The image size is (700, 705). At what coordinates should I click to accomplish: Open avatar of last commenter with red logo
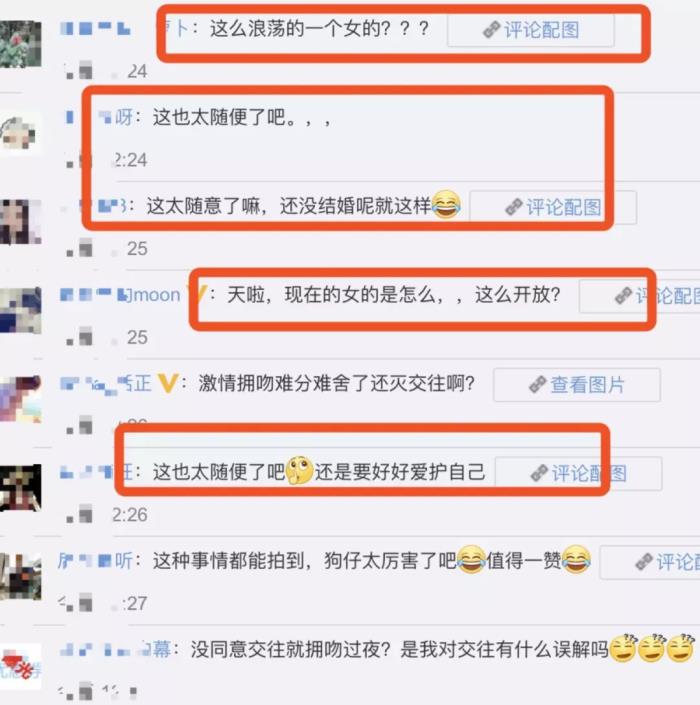(x=21, y=666)
